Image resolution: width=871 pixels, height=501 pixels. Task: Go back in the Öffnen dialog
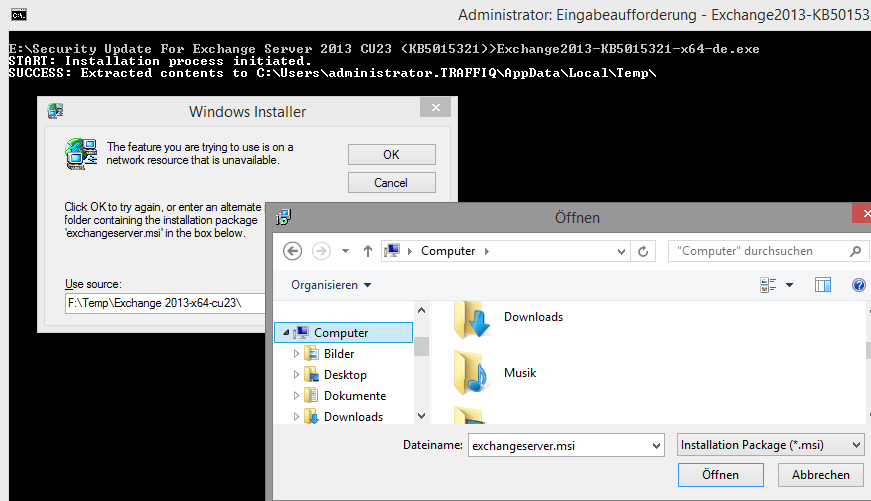[293, 251]
